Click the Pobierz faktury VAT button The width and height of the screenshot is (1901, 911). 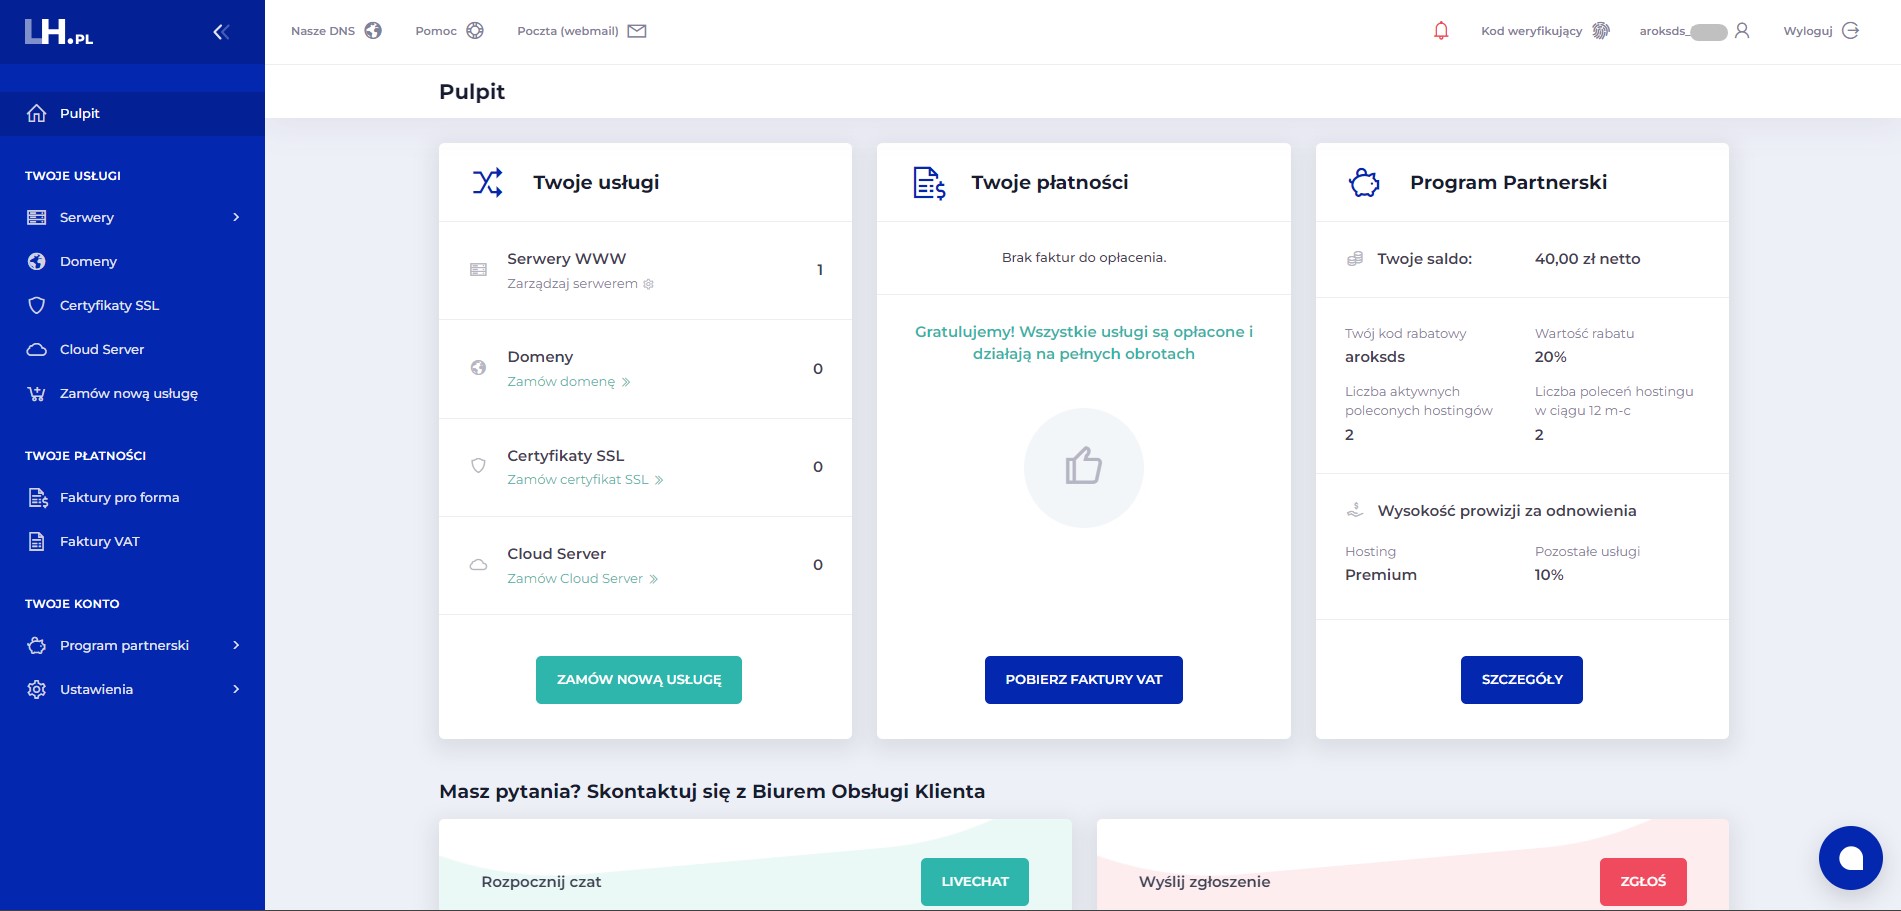pos(1084,680)
